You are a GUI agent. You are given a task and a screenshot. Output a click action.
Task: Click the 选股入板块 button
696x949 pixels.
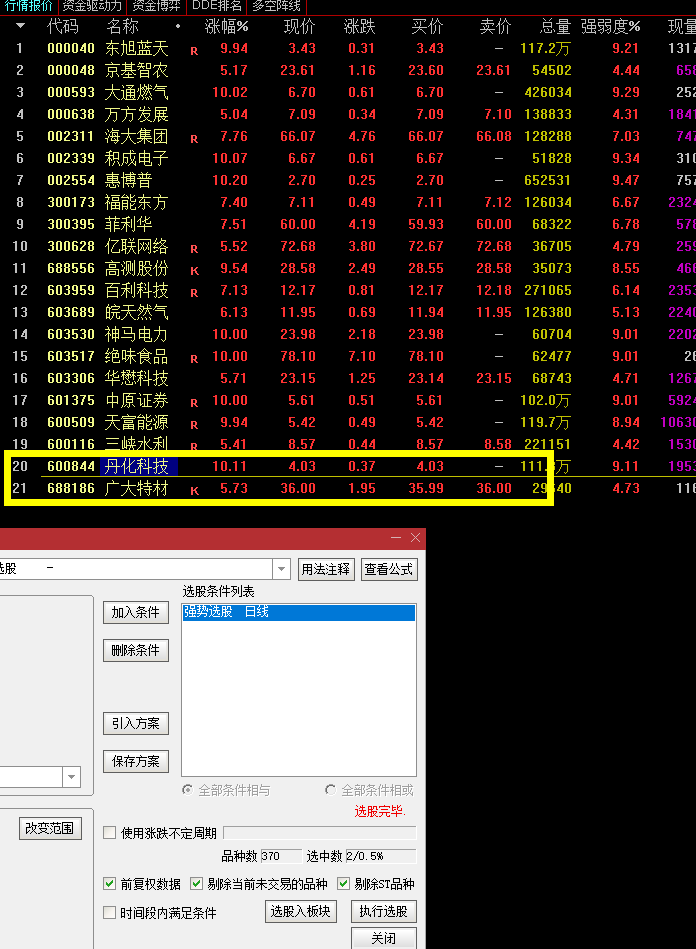click(x=301, y=911)
